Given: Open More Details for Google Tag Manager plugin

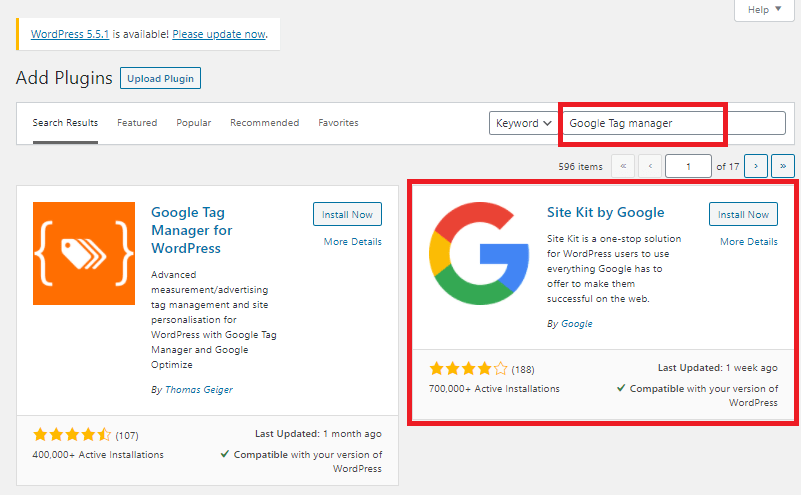Looking at the screenshot, I should point(352,242).
